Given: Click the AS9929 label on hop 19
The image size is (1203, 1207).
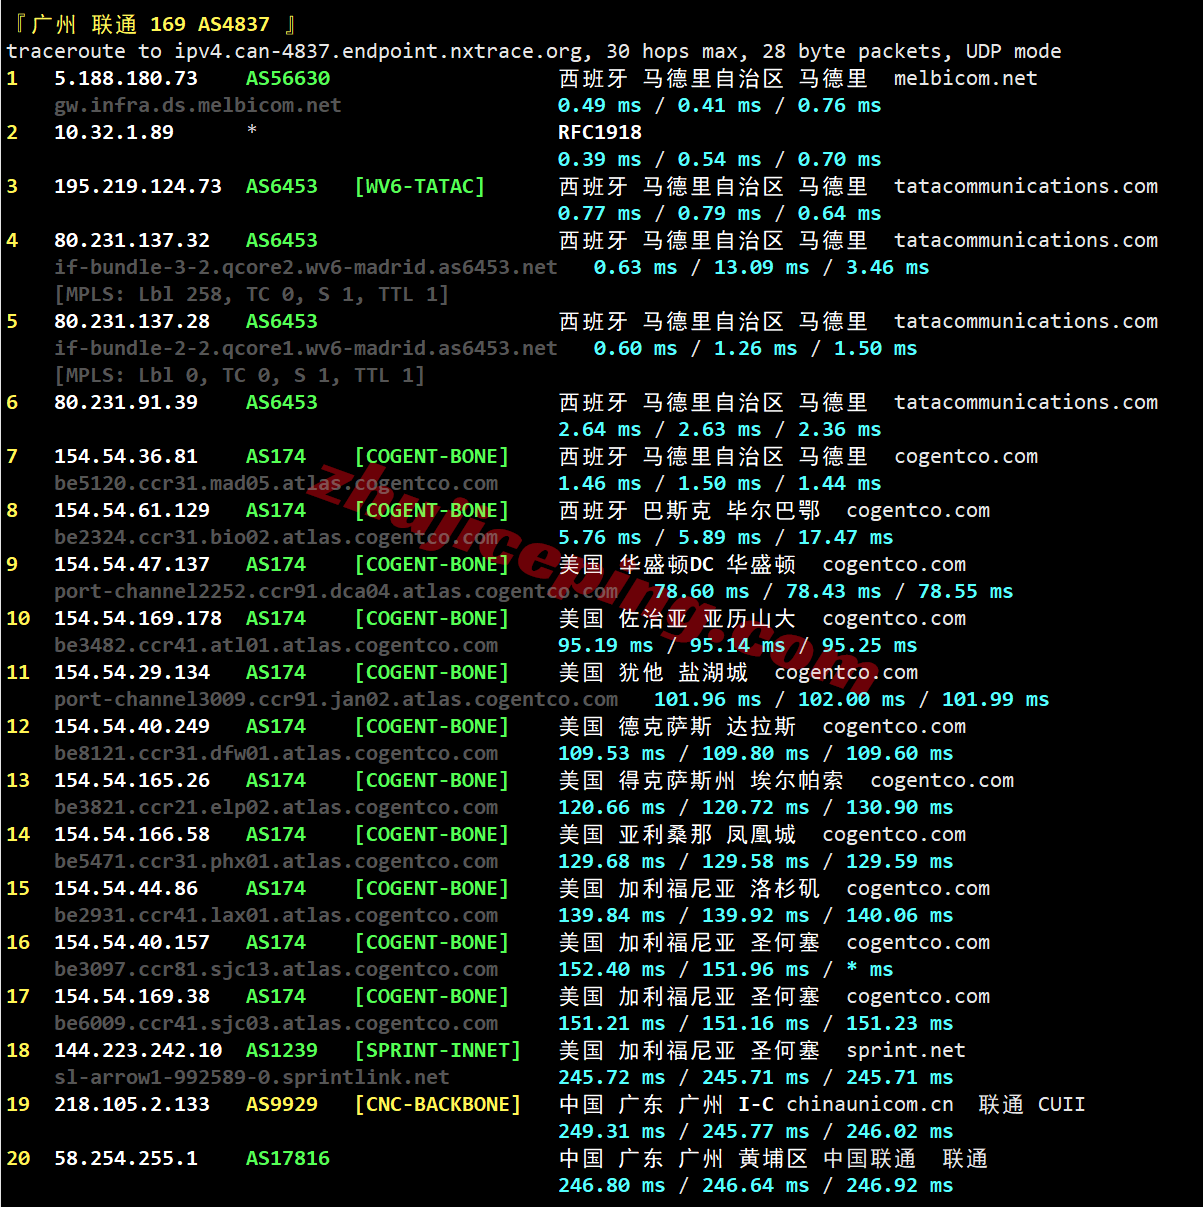Looking at the screenshot, I should (282, 1104).
